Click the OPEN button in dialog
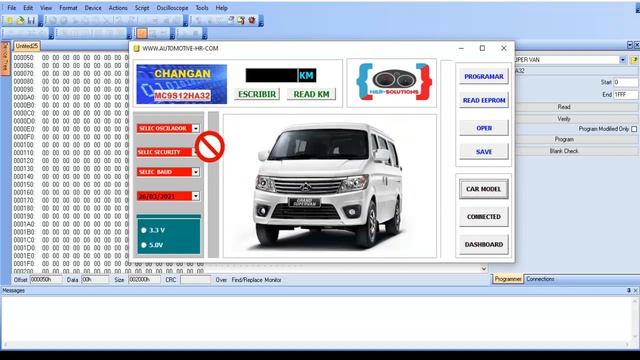 tap(484, 128)
